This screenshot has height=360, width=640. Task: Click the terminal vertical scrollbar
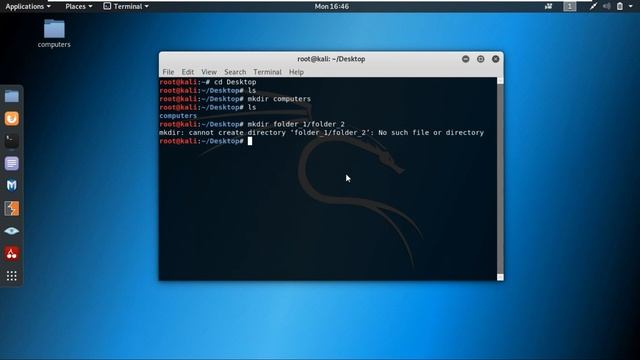500,179
